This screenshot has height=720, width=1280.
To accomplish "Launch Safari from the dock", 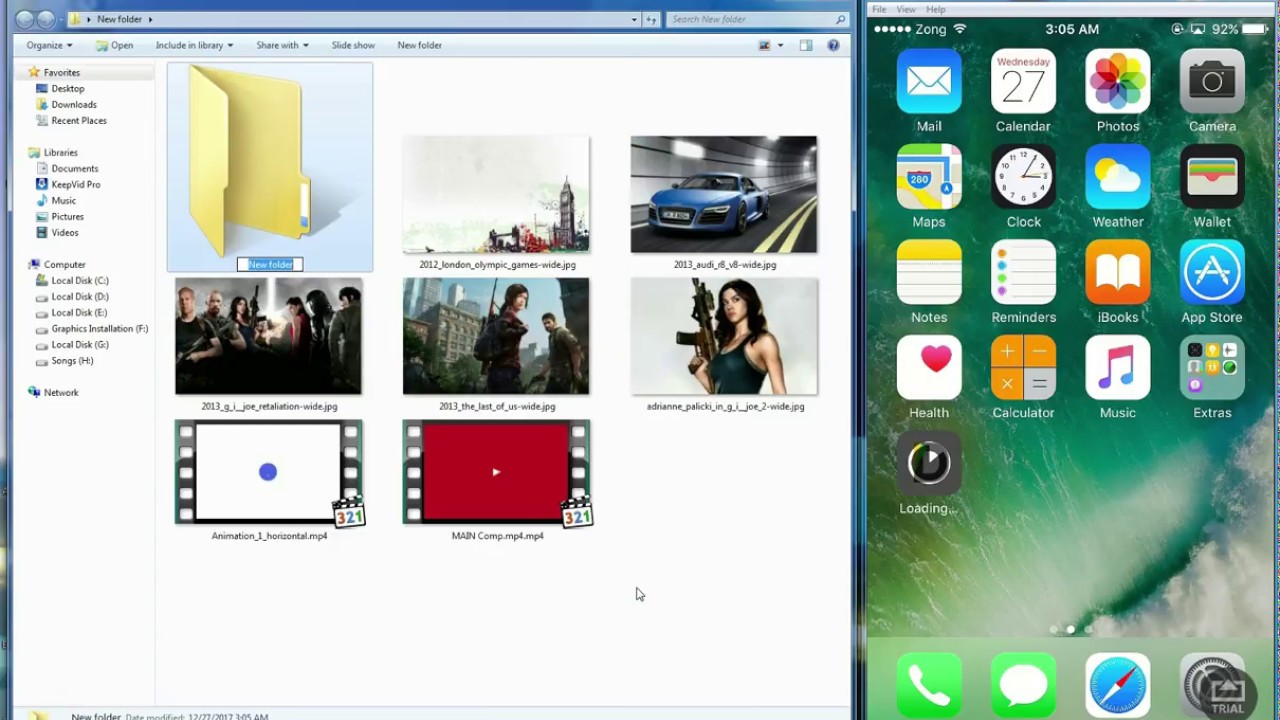I will point(1117,686).
